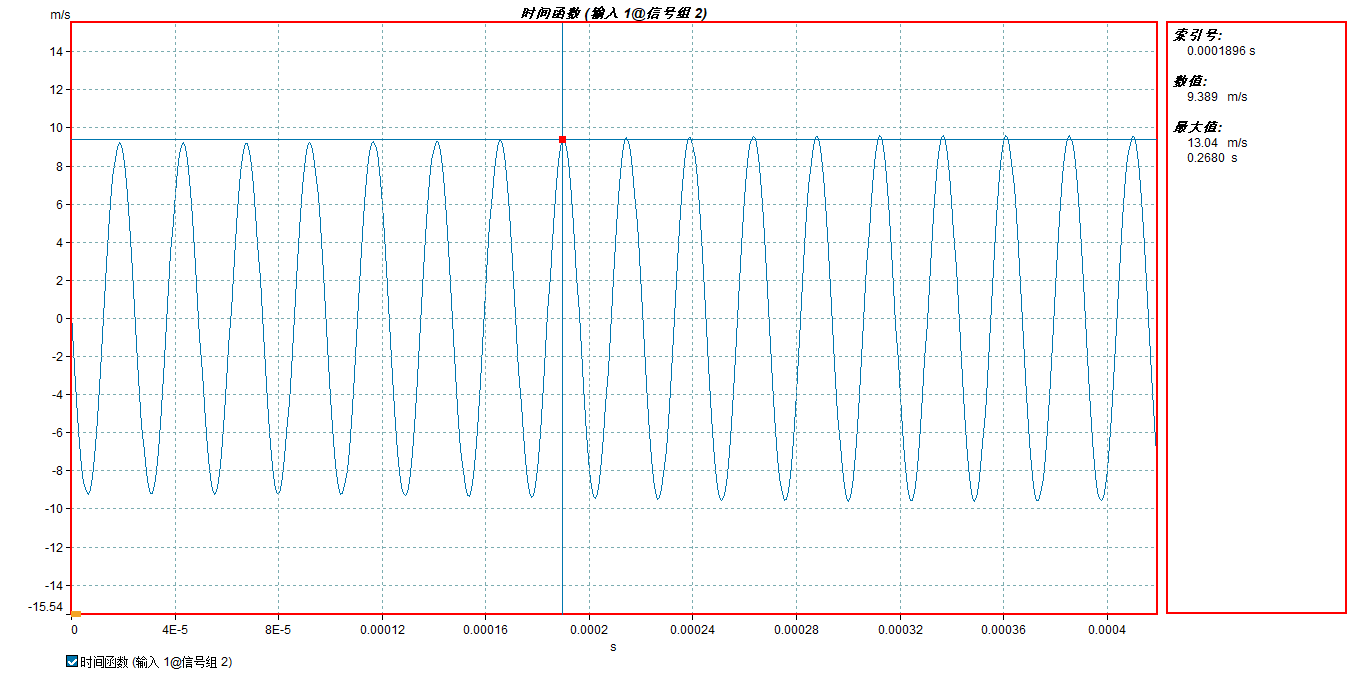This screenshot has height=678, width=1362.
Task: Click the 0.0002 tick on the X axis
Action: pyautogui.click(x=589, y=630)
